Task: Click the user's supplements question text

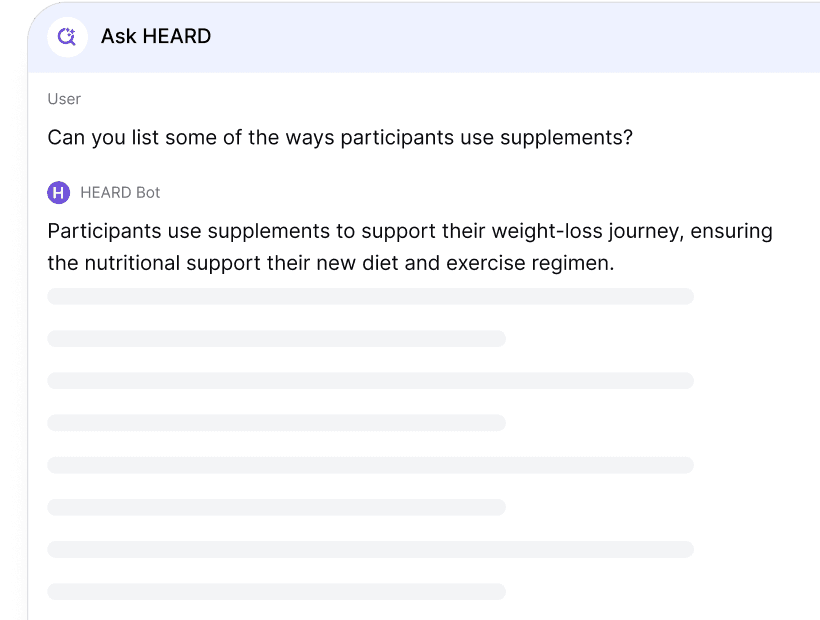Action: pyautogui.click(x=340, y=137)
